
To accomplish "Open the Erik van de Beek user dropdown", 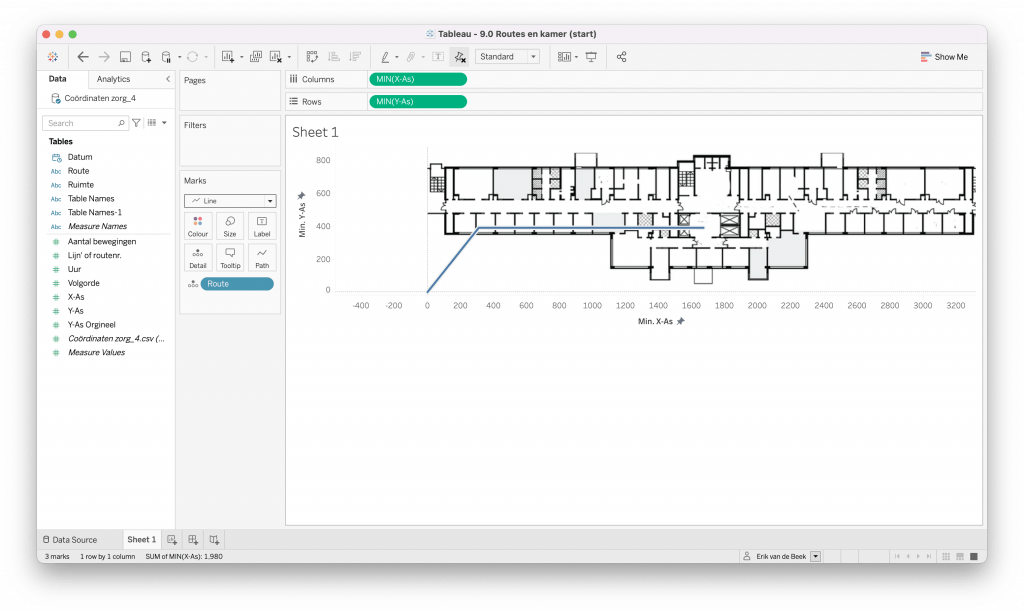I will click(x=816, y=556).
